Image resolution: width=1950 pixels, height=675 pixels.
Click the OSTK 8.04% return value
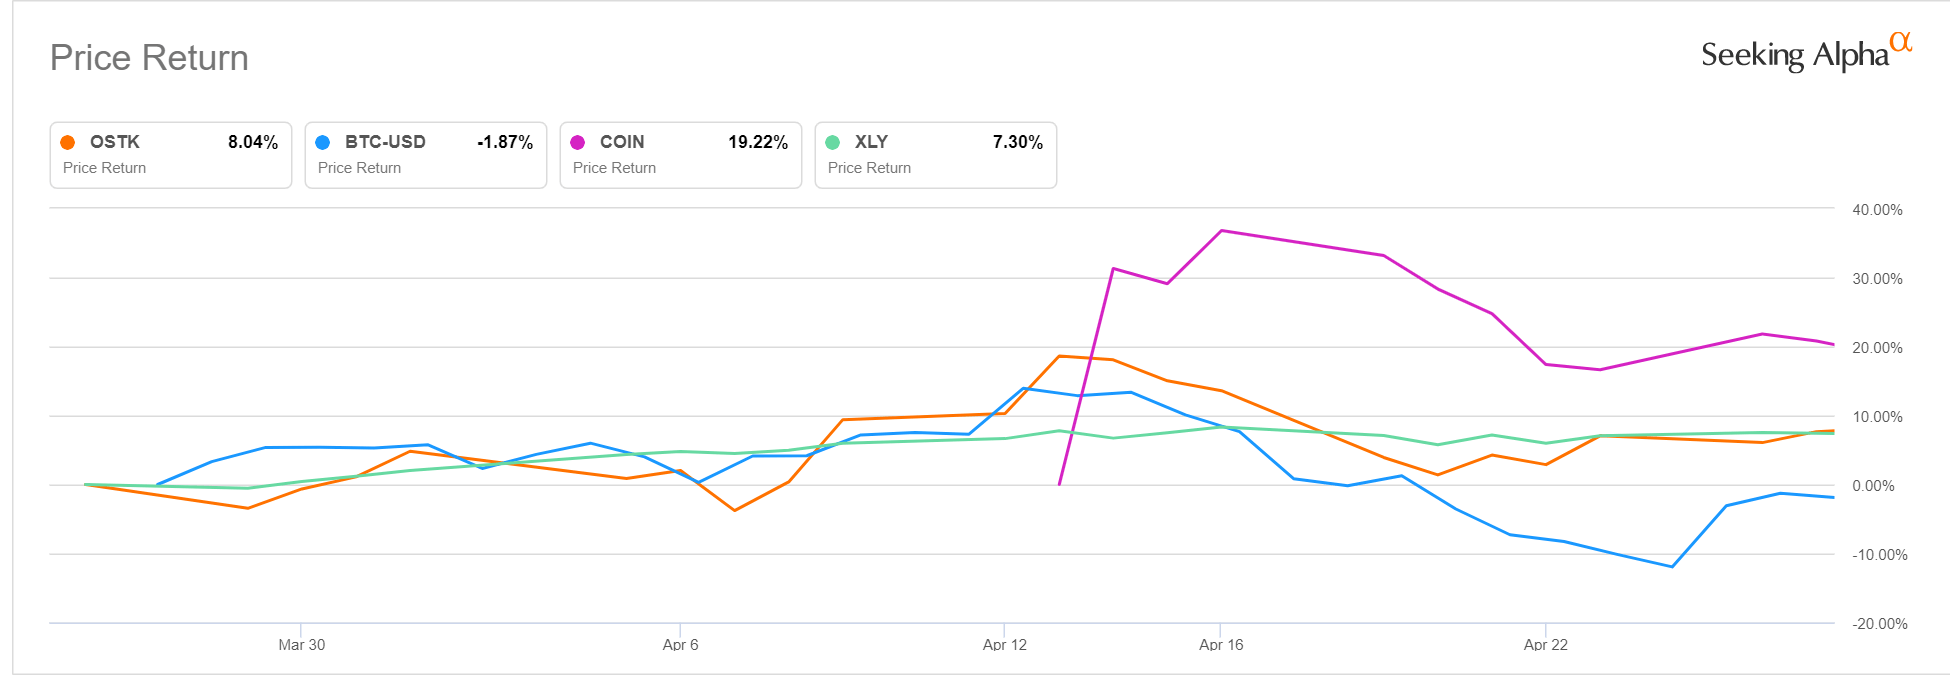tap(253, 142)
